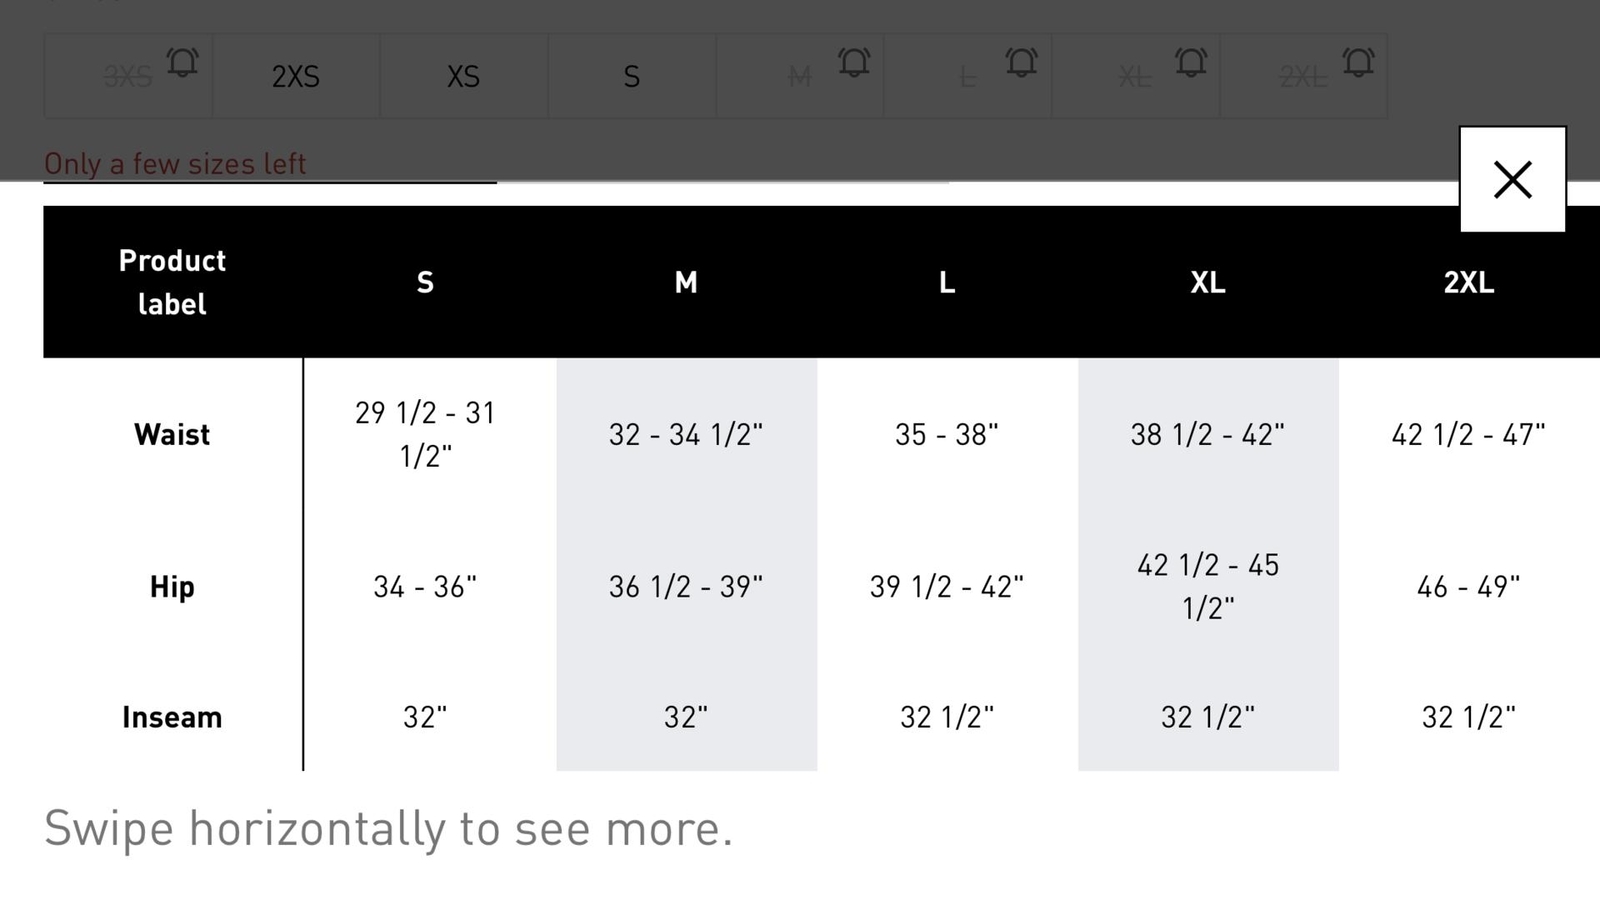Image resolution: width=1600 pixels, height=900 pixels.
Task: Tap the notify bell for size M
Action: 854,63
